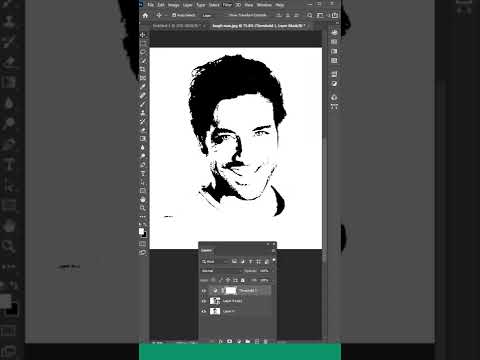Screen dimensions: 480x360
Task: Open the Opacity value dropdown
Action: click(266, 271)
